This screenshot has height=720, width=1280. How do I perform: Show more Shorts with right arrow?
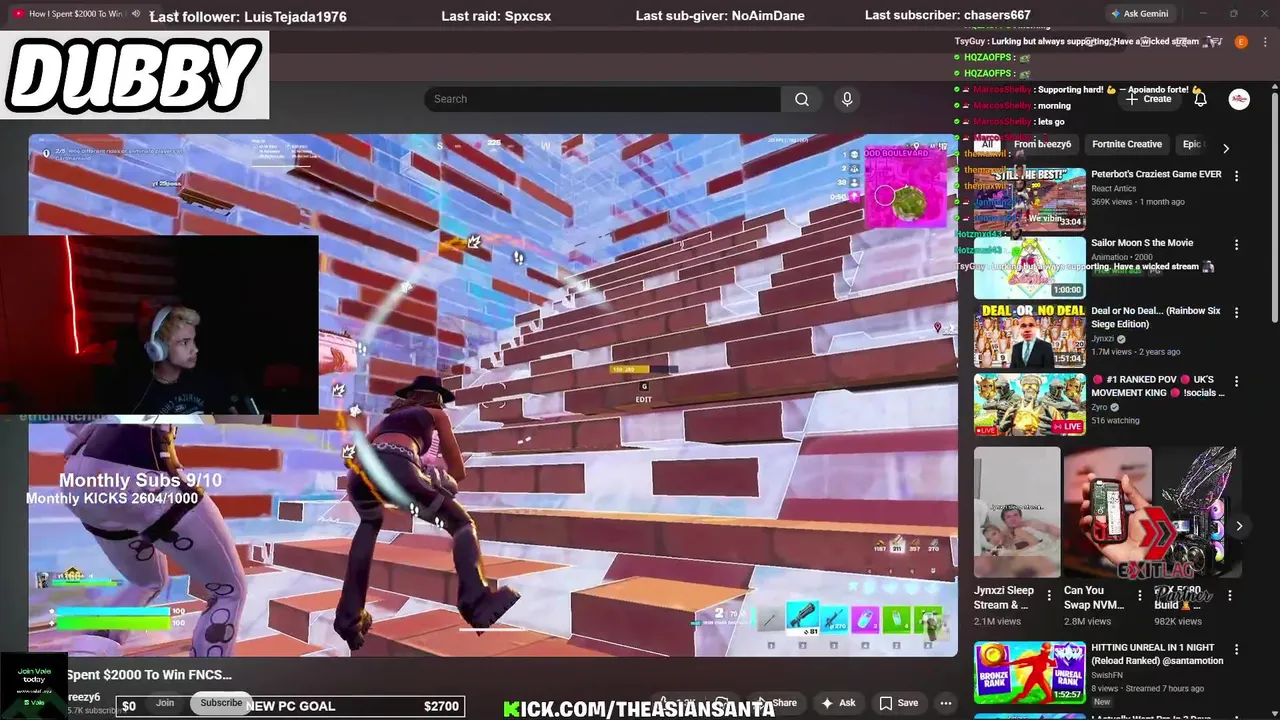[x=1239, y=526]
